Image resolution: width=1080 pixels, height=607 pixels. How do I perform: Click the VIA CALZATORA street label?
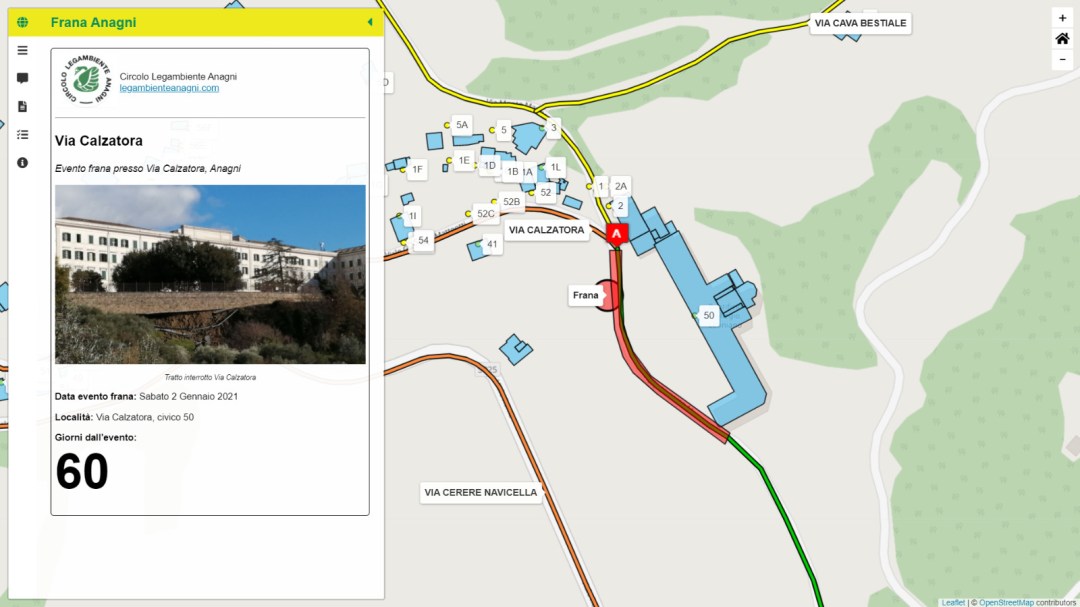coord(546,230)
